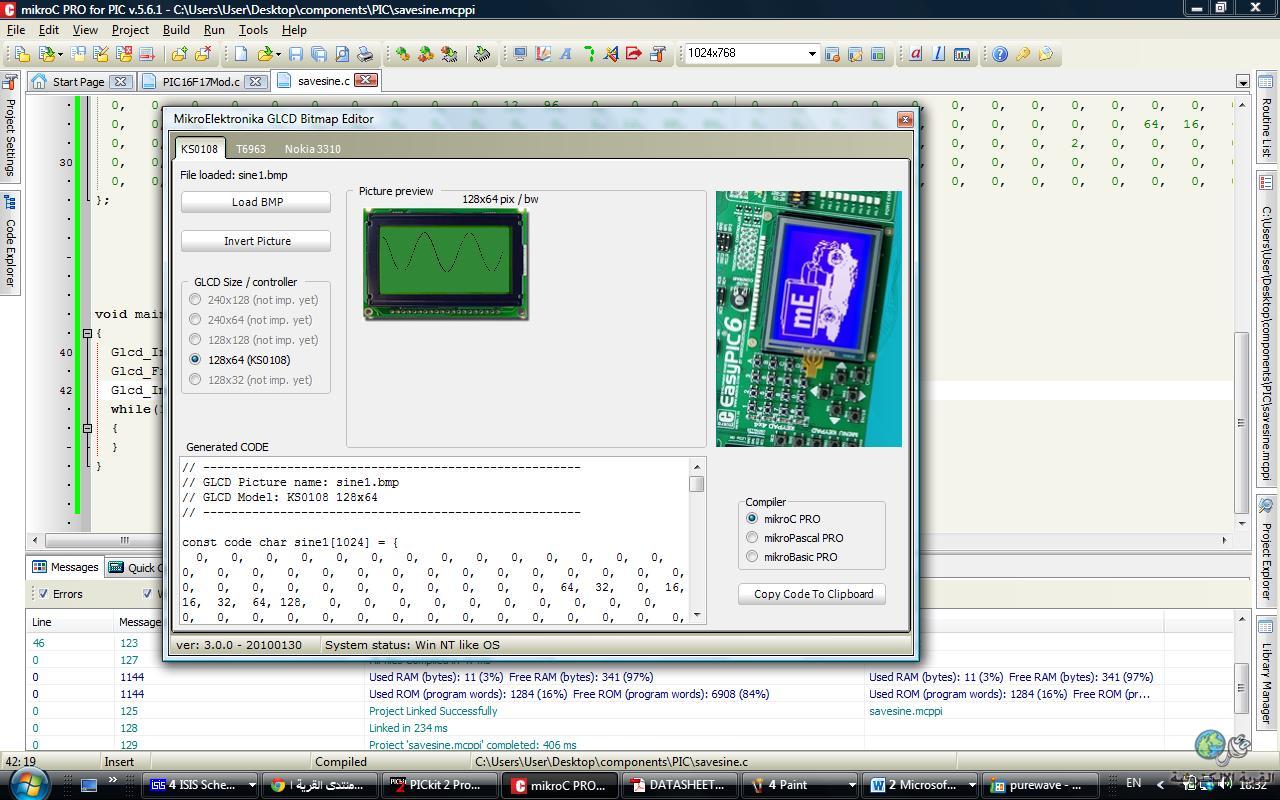Open the Routine List side panel
The height and width of the screenshot is (800, 1280).
tap(1266, 118)
